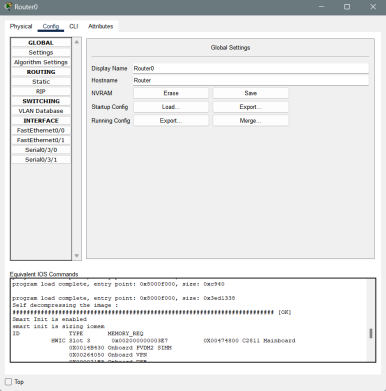
Task: Switch to the CLI tab
Action: pyautogui.click(x=74, y=26)
